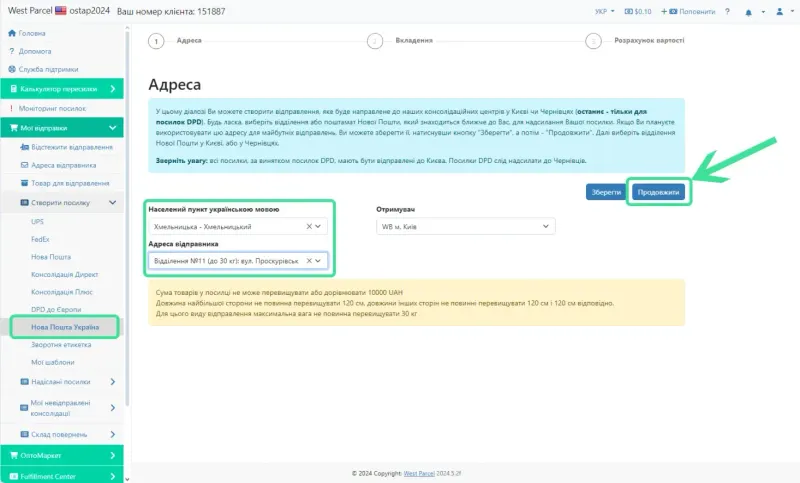Click the Адреса відправника envelope icon
Viewport: 800px width, 483px height.
24,165
